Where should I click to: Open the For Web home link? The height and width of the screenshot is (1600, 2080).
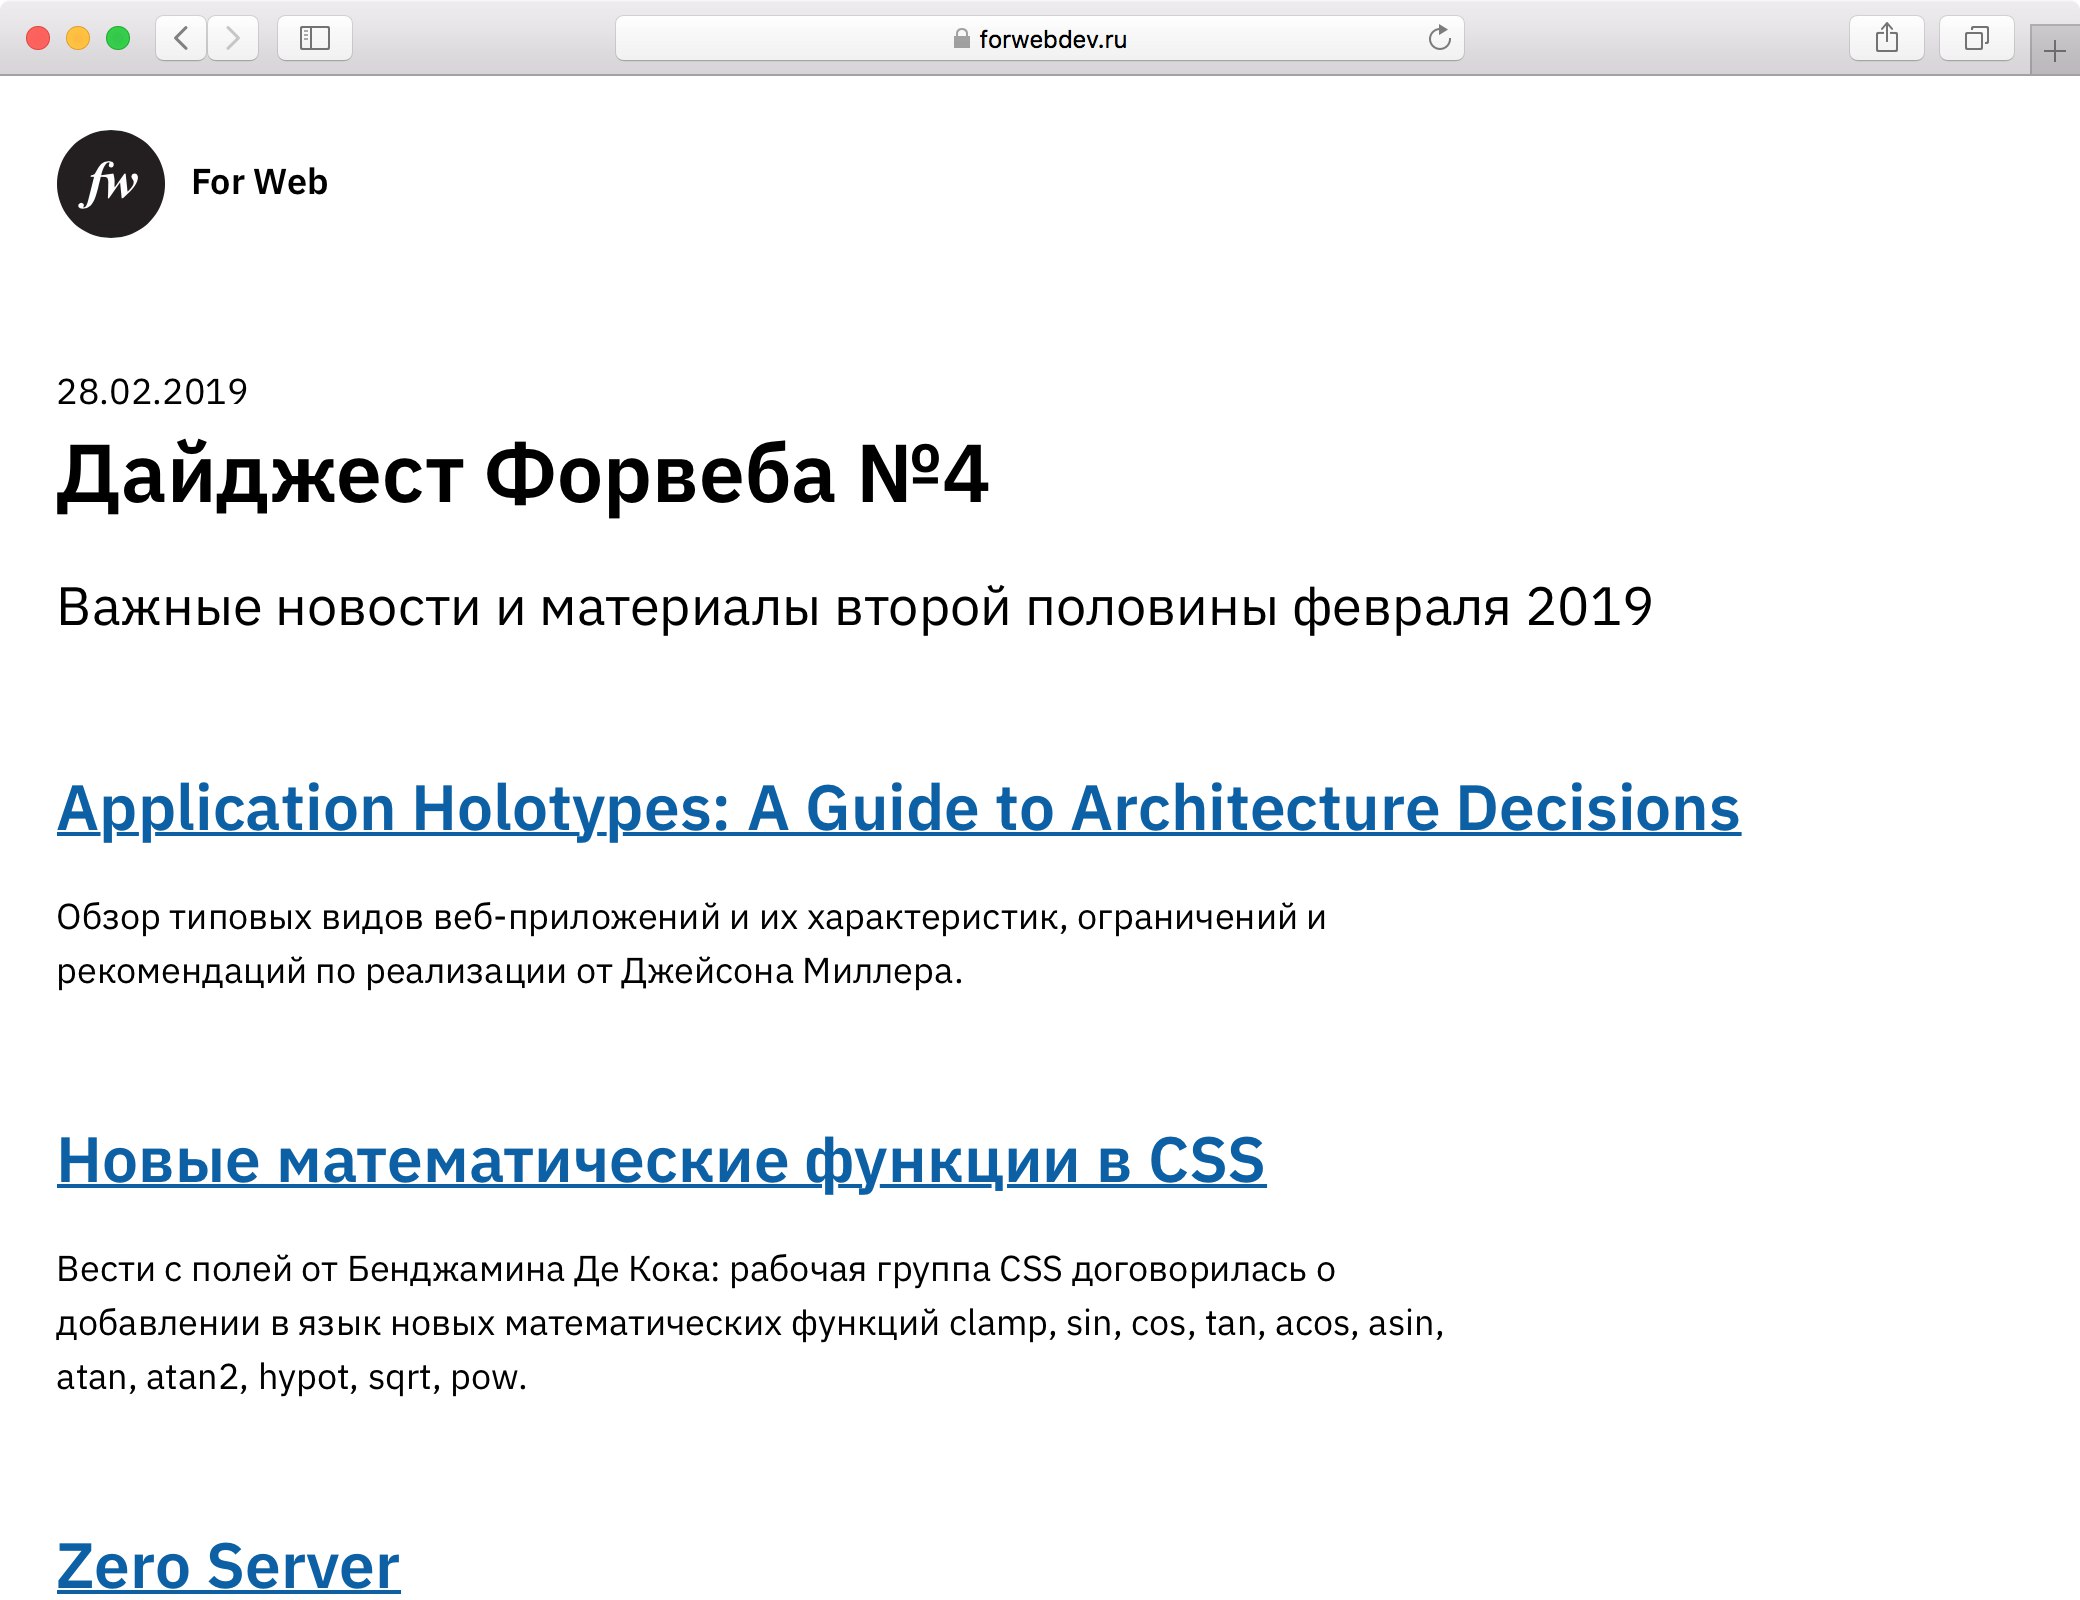[x=260, y=182]
